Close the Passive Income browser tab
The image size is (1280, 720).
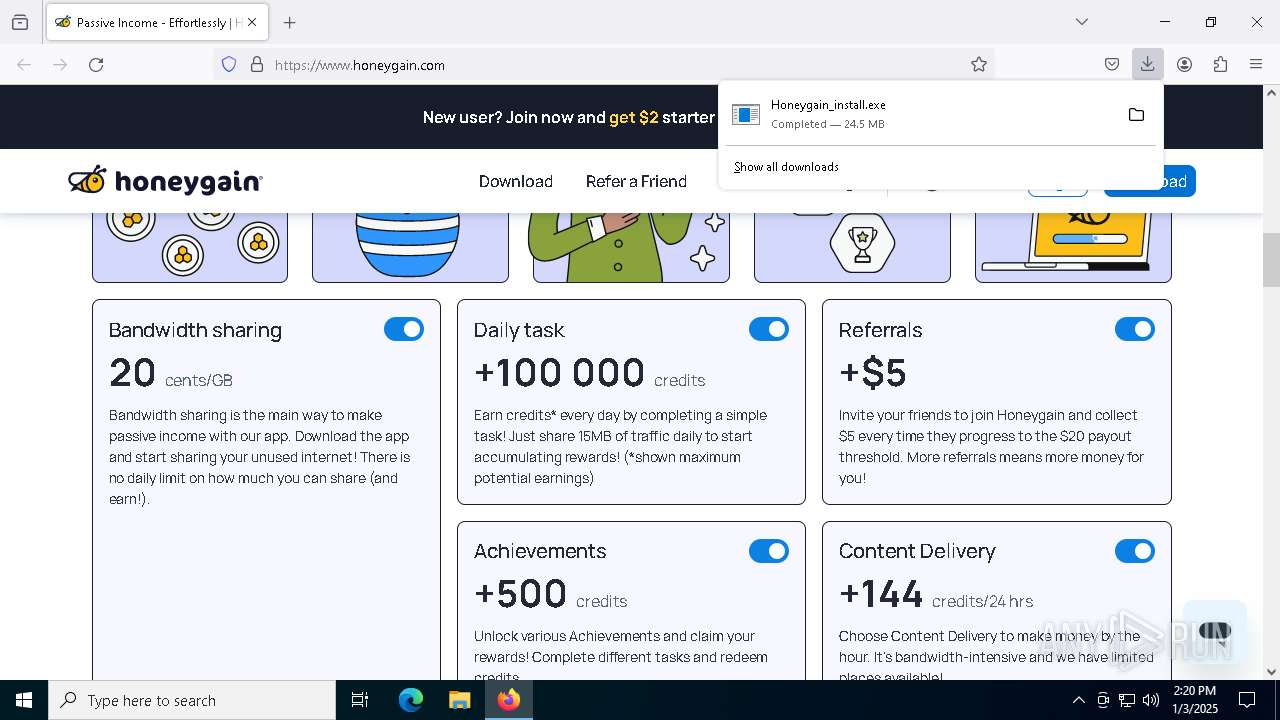point(252,22)
